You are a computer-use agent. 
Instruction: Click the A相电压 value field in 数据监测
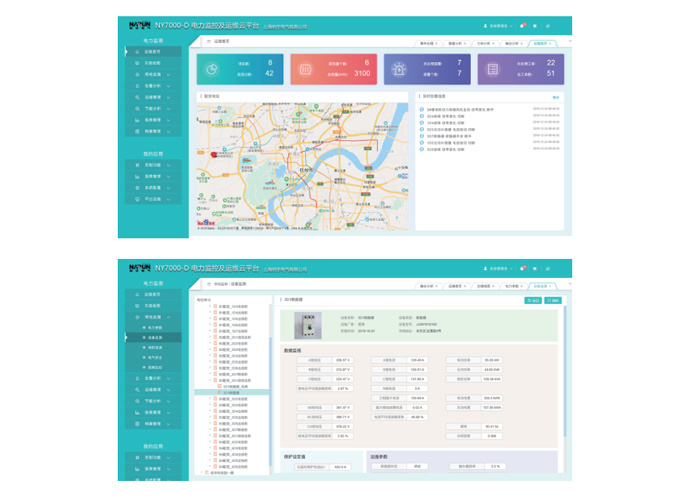coord(343,360)
